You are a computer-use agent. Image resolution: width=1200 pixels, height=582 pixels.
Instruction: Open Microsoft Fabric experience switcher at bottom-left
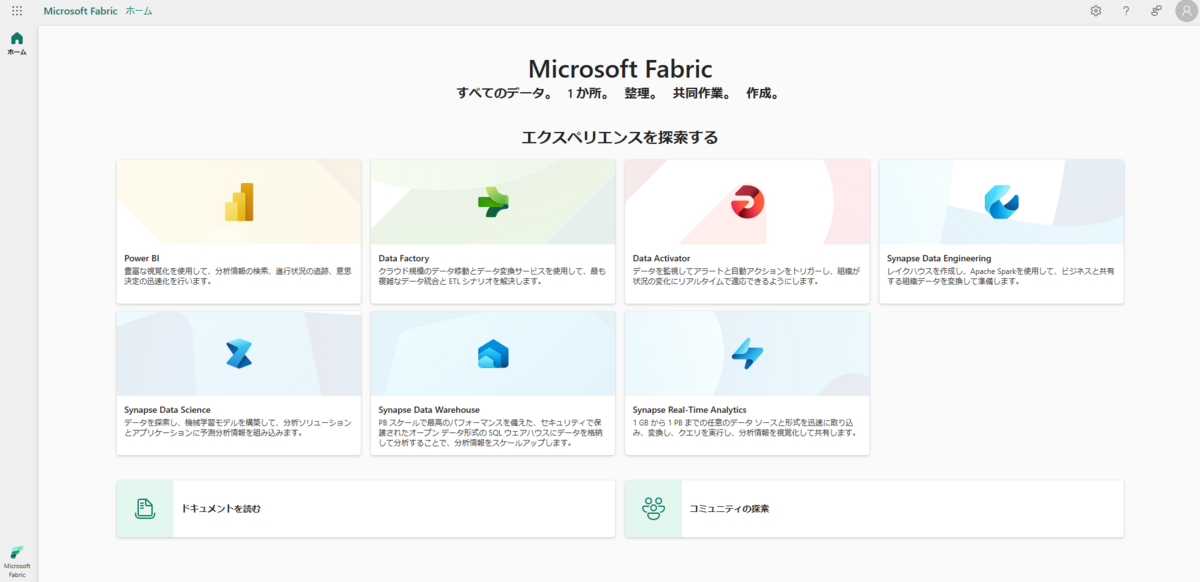pyautogui.click(x=17, y=563)
